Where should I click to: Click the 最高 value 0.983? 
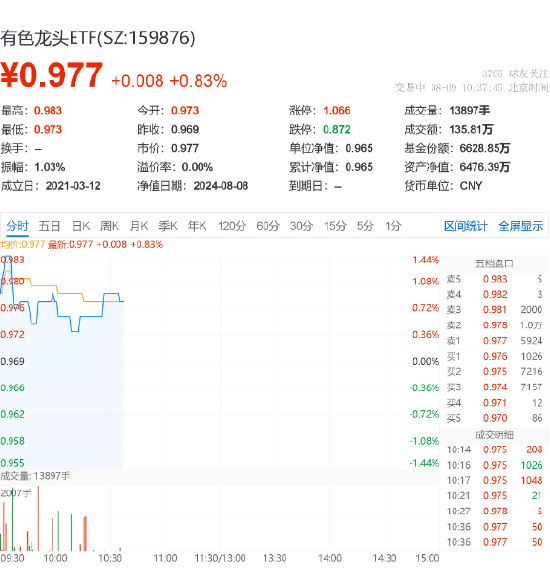click(48, 111)
